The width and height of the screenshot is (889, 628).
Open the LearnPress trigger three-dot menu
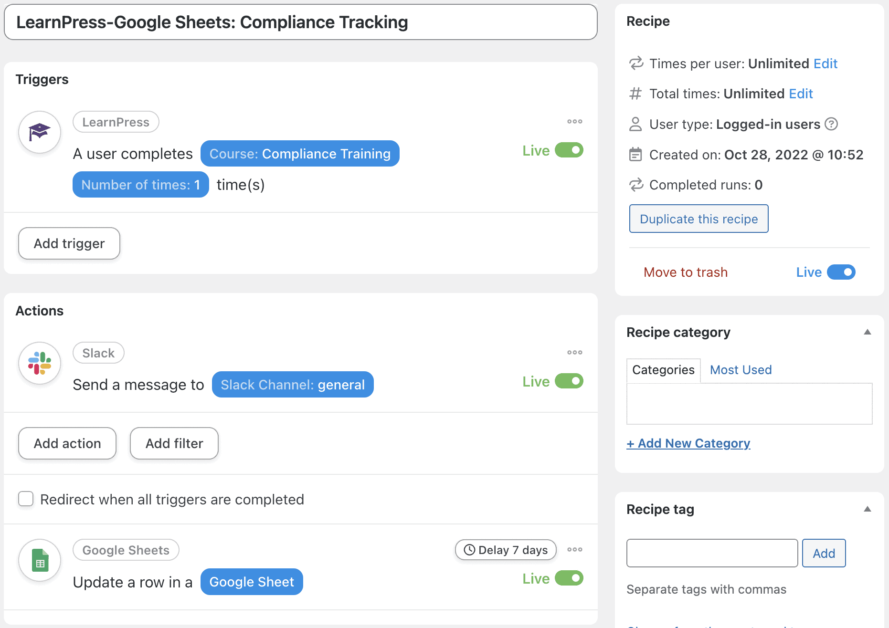[574, 121]
